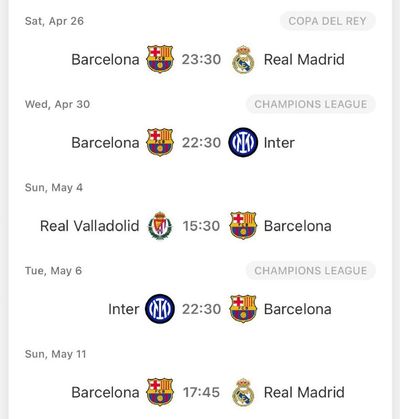Select Champions League tag on Apr 30
The image size is (400, 419).
(311, 104)
